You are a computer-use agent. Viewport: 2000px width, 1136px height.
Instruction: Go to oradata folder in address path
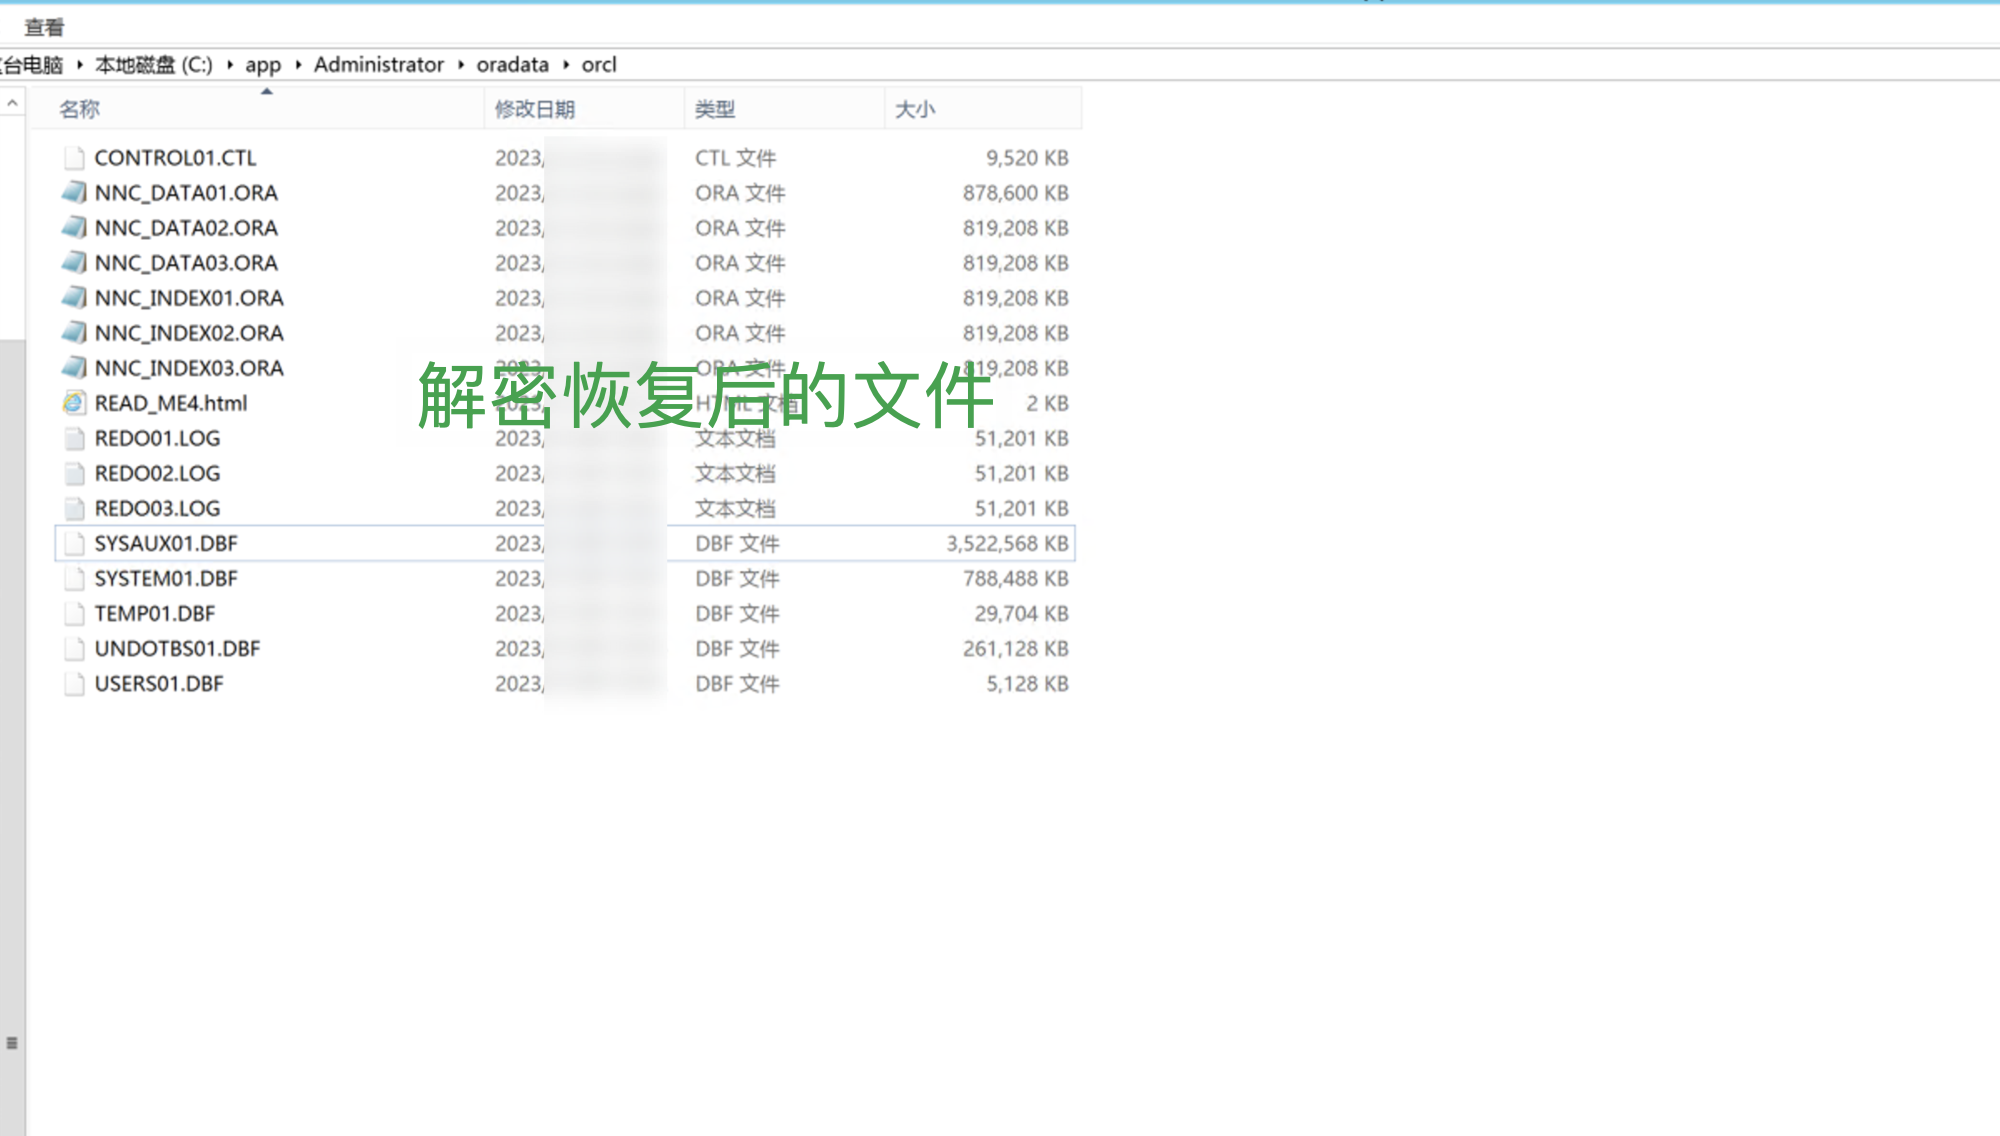point(512,65)
